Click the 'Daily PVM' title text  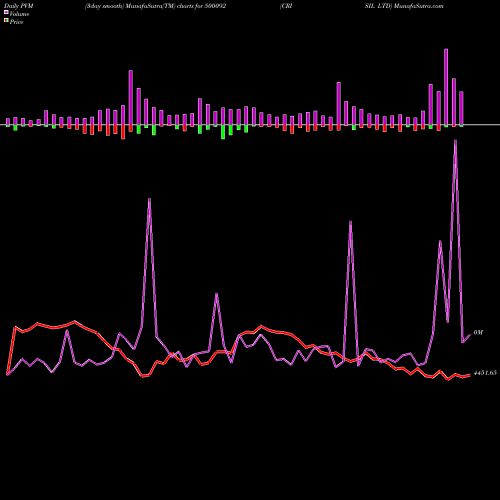point(19,6)
